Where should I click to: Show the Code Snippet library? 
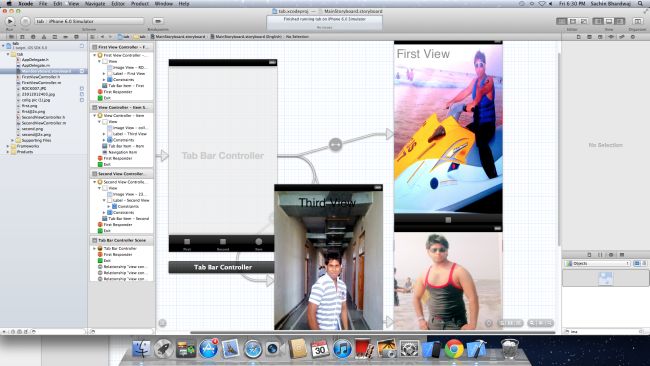tap(600, 255)
